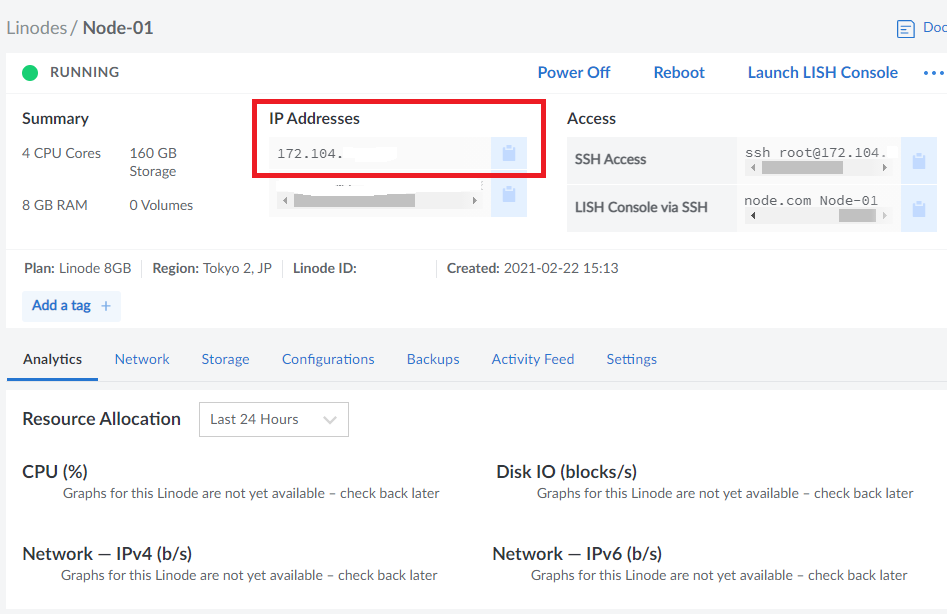Open the Docs icon link

pyautogui.click(x=906, y=29)
